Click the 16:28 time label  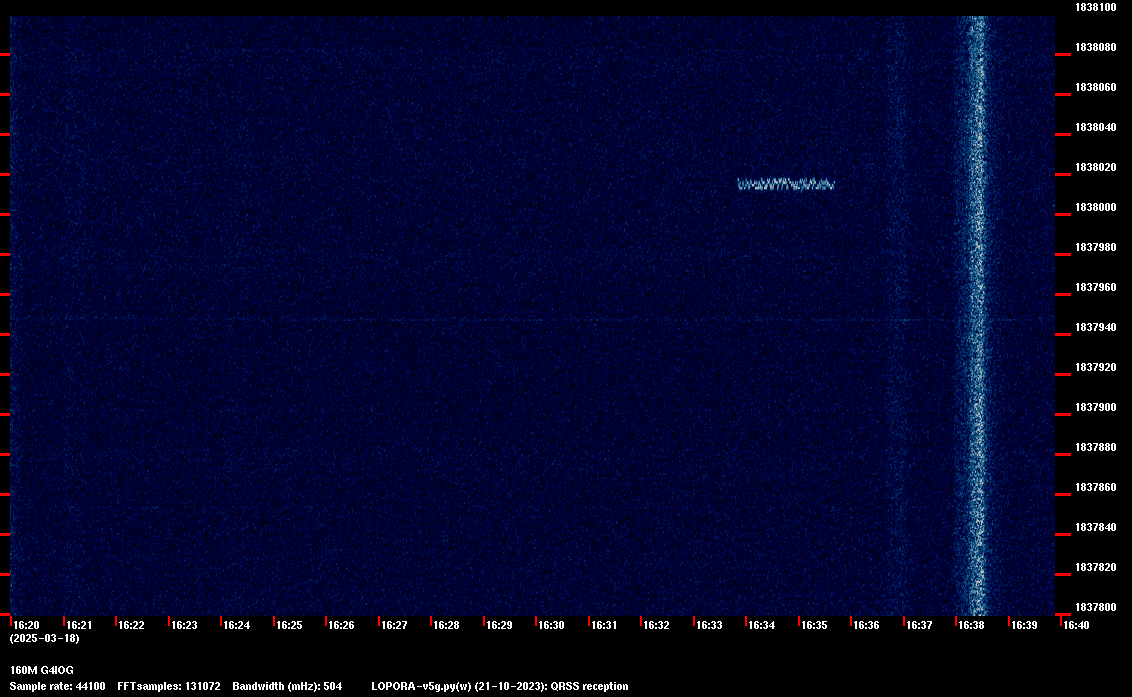tap(446, 625)
